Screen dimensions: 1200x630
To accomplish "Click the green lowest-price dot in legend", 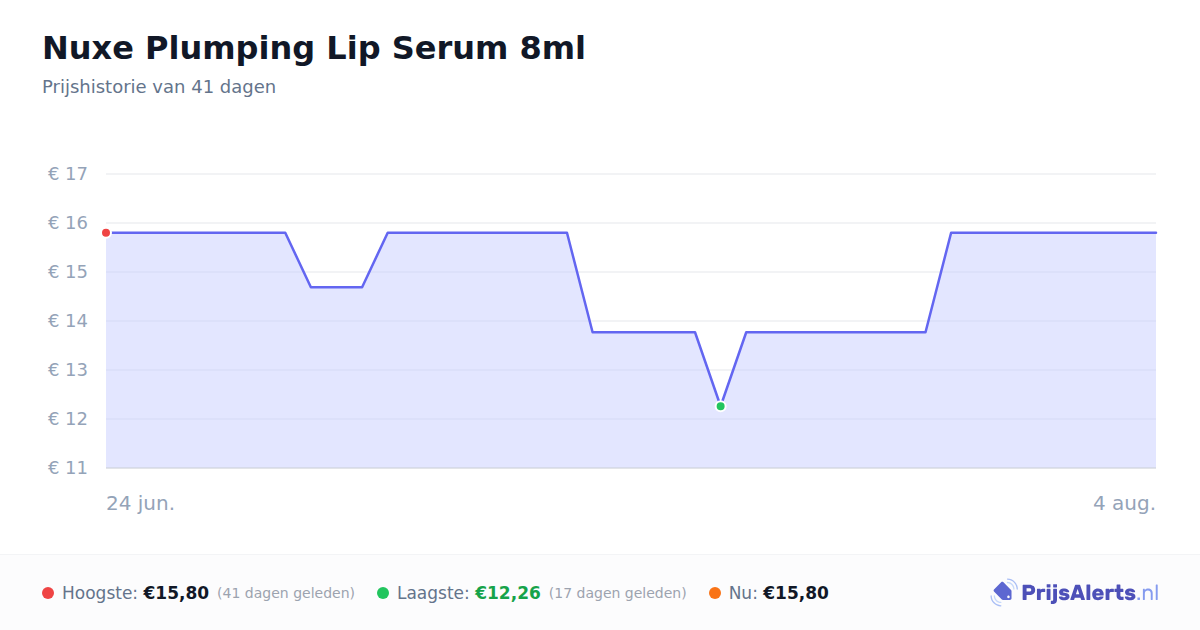I will coord(383,593).
